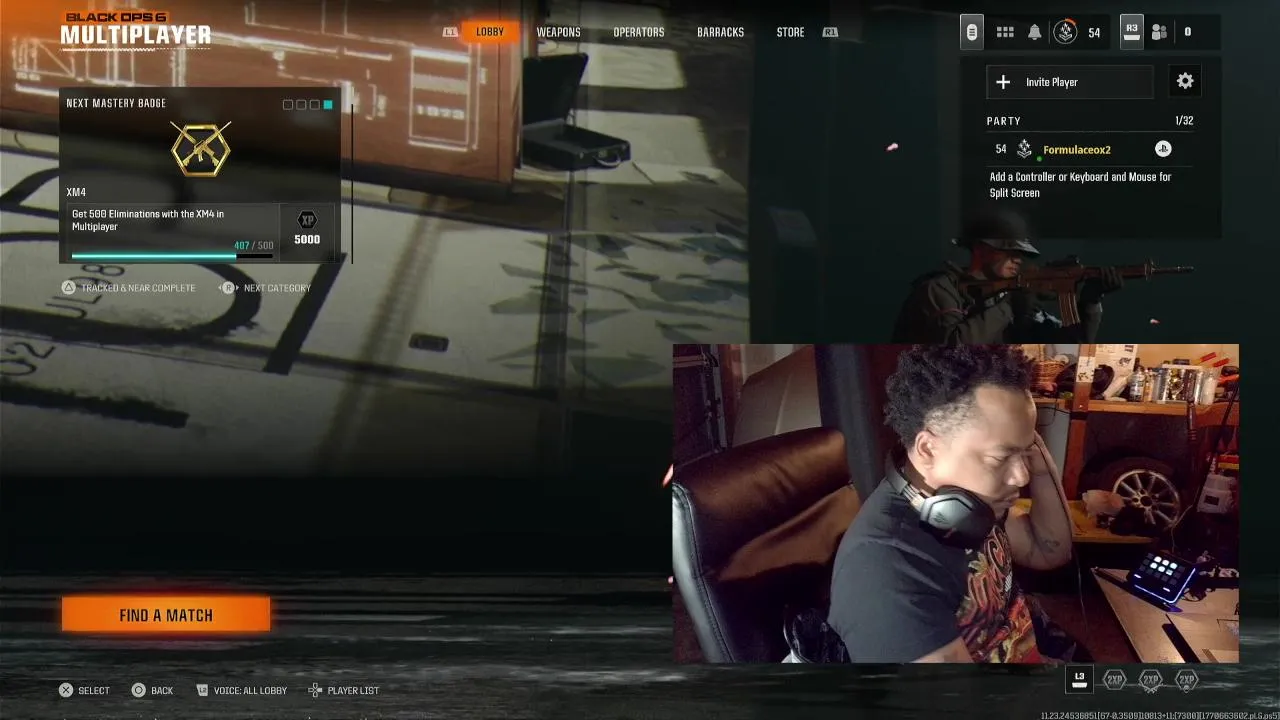
Task: Click the plus icon beside Invite Player
Action: click(1003, 82)
